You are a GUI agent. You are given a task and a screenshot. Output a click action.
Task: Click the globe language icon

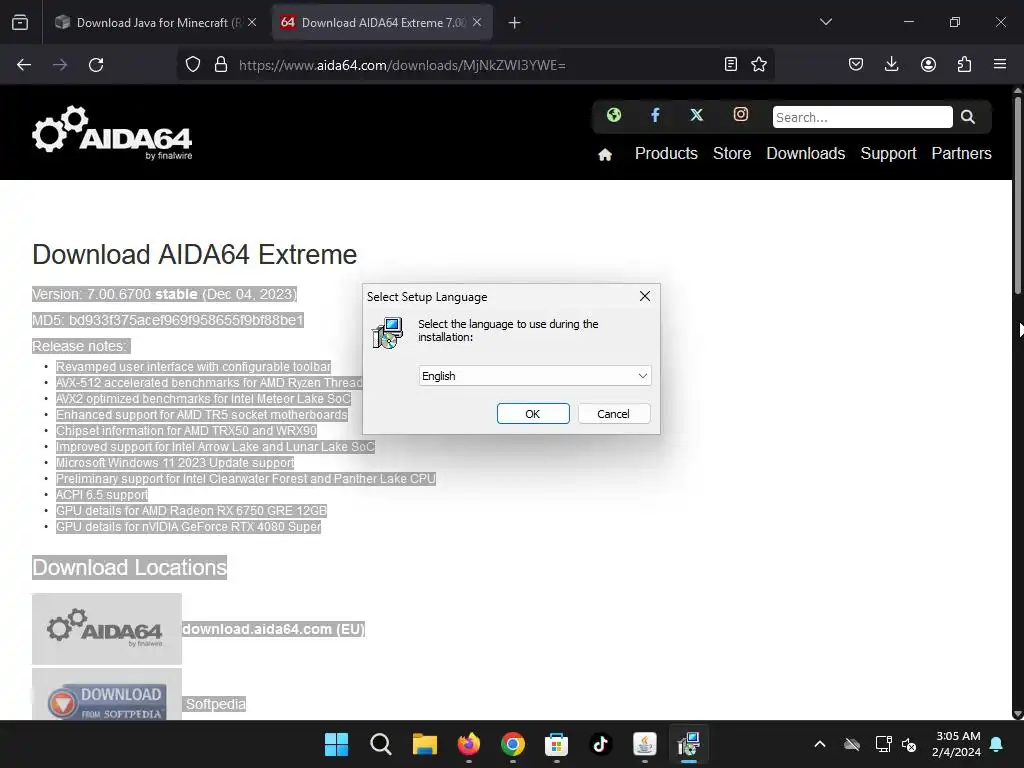[x=614, y=116]
